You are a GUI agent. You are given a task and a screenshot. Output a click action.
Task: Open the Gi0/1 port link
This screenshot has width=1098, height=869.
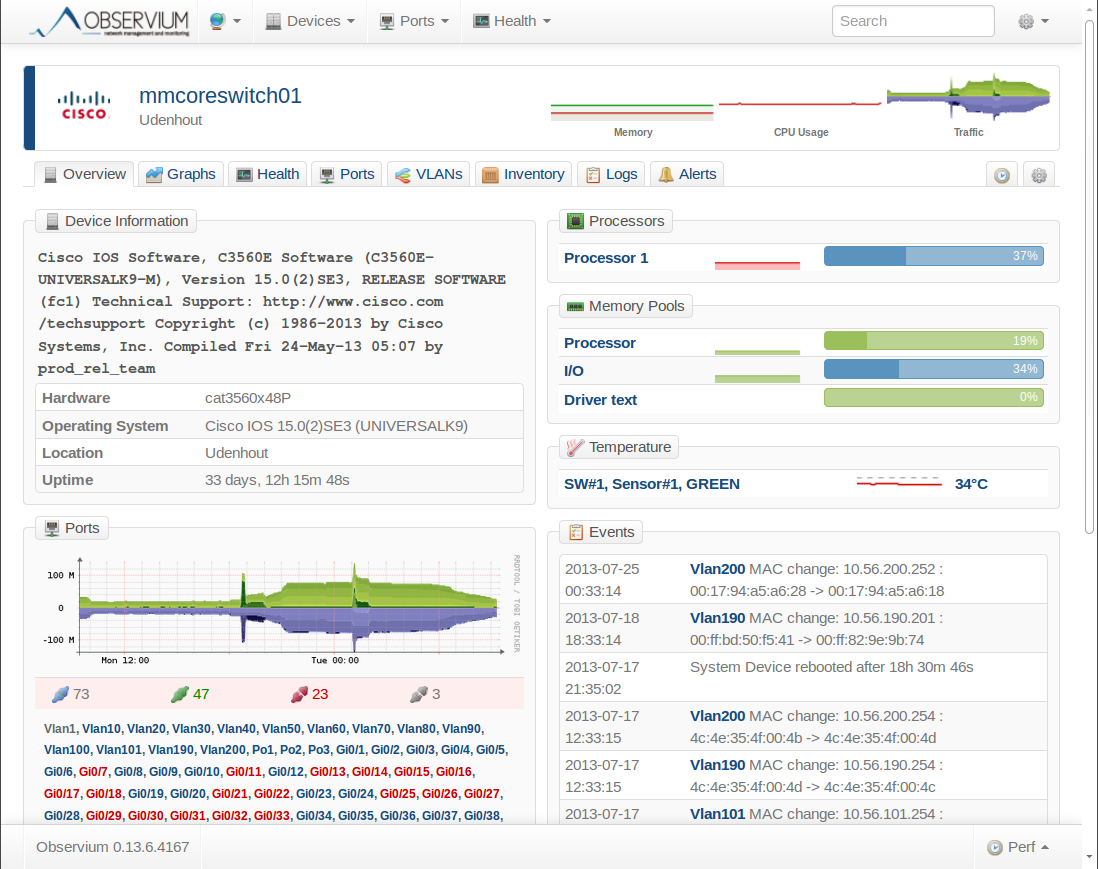click(x=350, y=750)
